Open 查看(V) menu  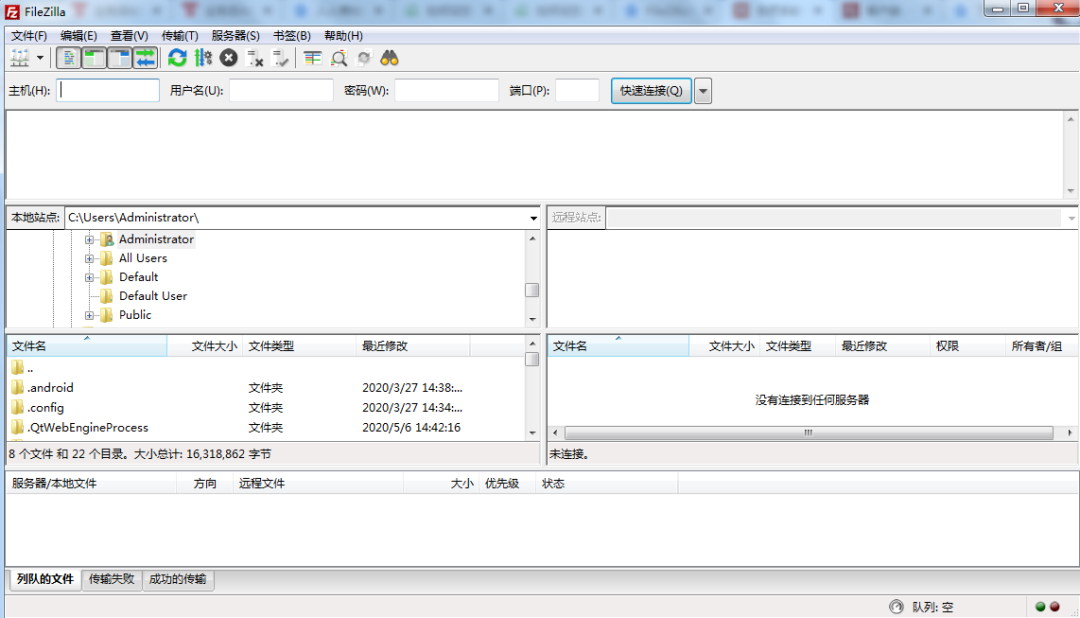click(129, 36)
